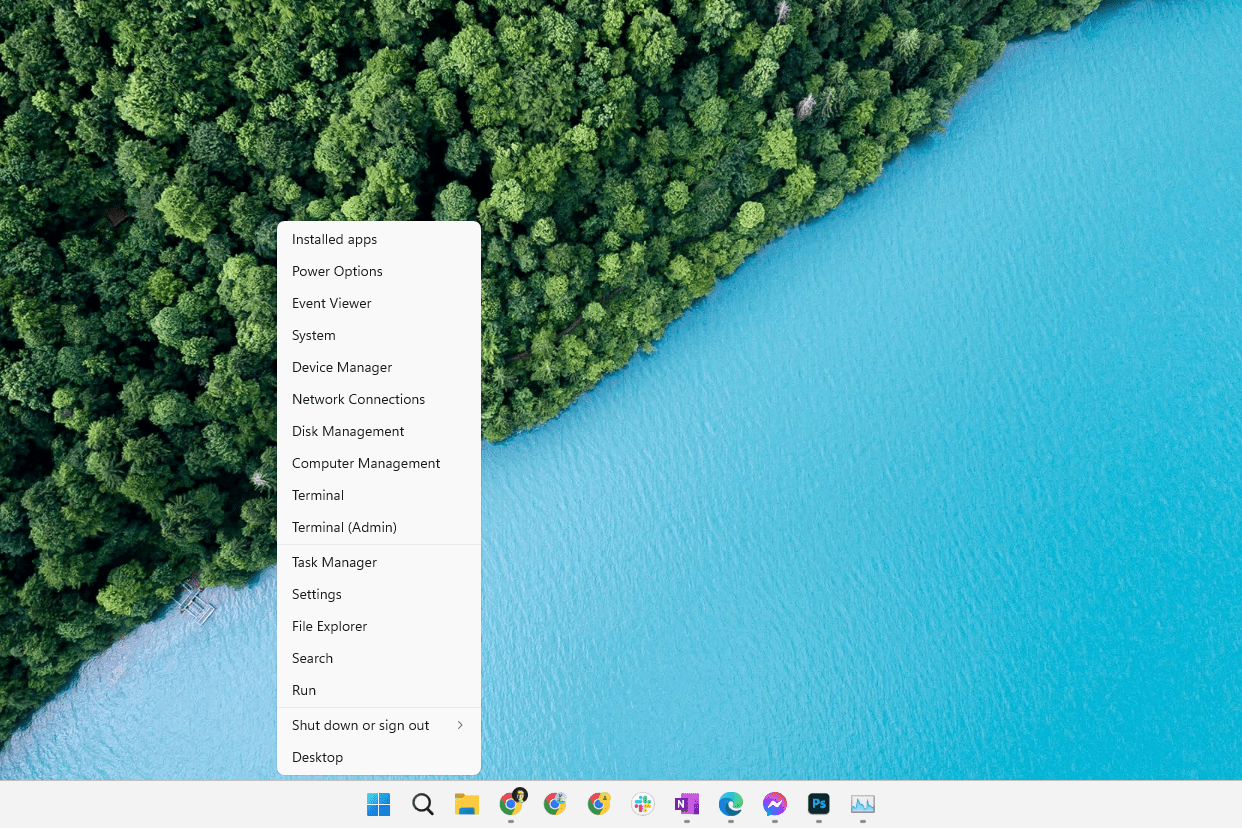Launch Terminal (non-admin) entry

pyautogui.click(x=379, y=495)
